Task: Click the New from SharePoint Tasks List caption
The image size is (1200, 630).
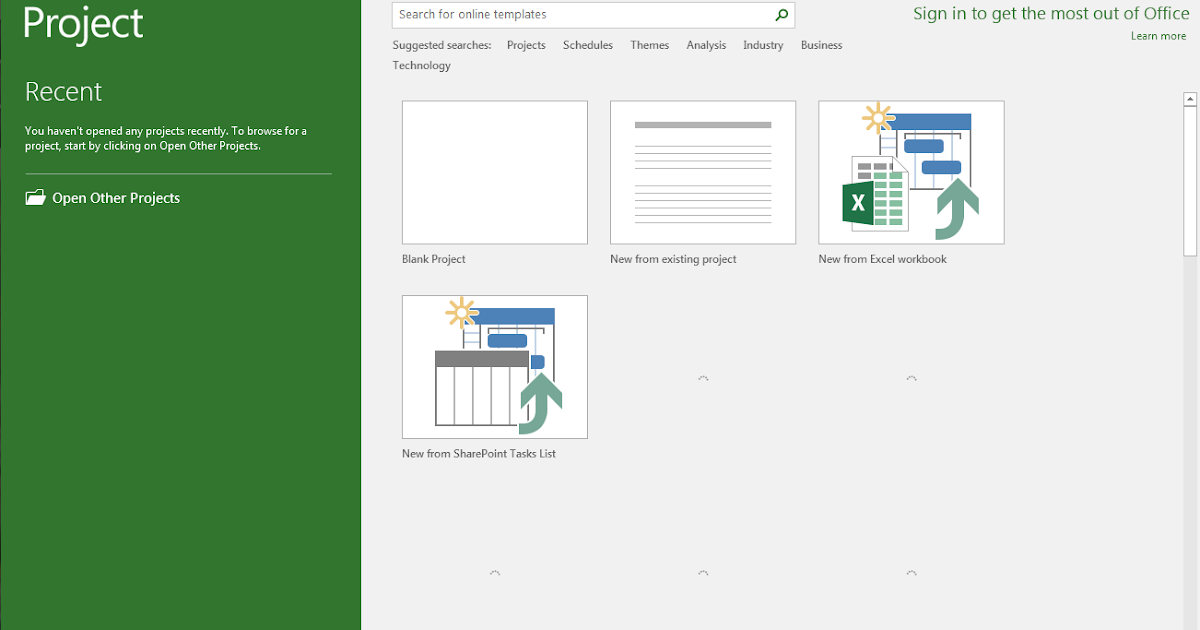Action: coord(479,454)
